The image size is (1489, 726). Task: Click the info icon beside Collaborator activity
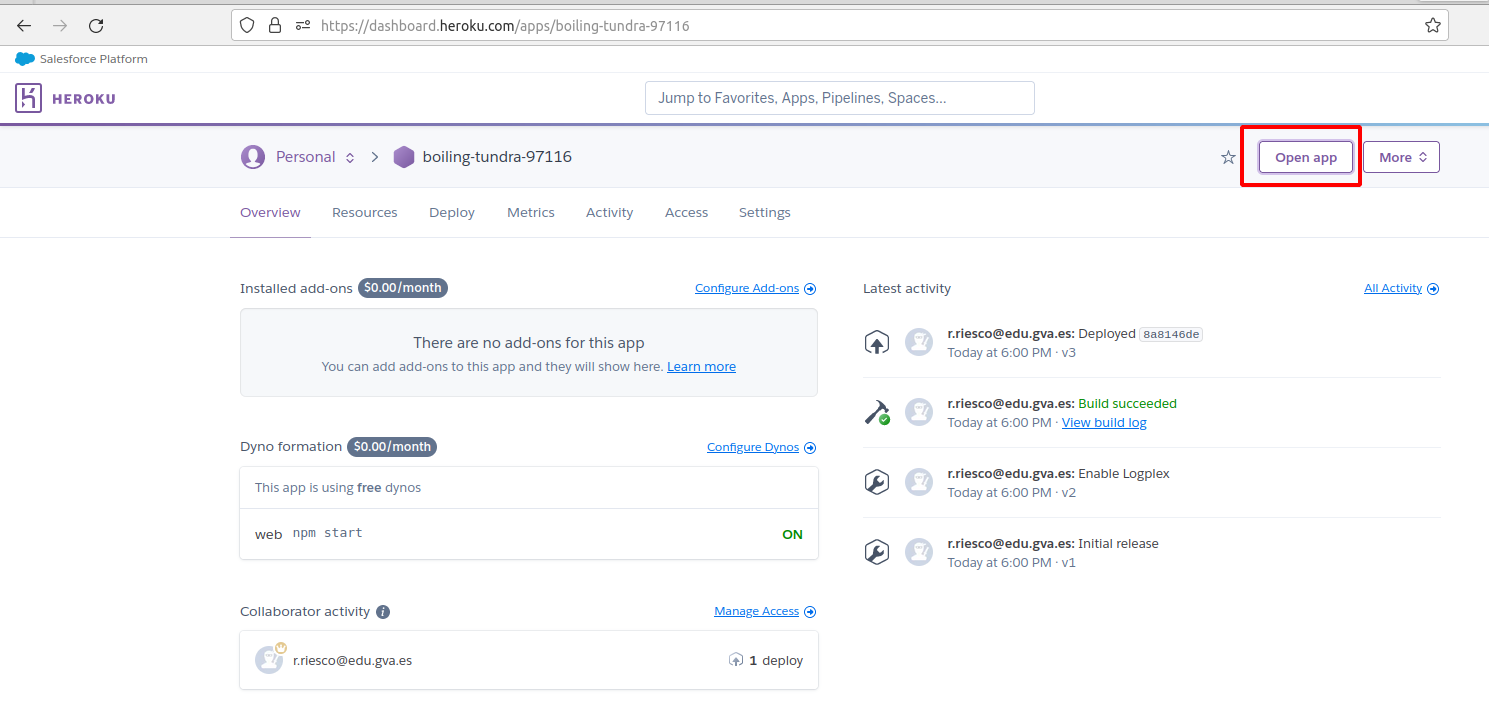pos(383,612)
